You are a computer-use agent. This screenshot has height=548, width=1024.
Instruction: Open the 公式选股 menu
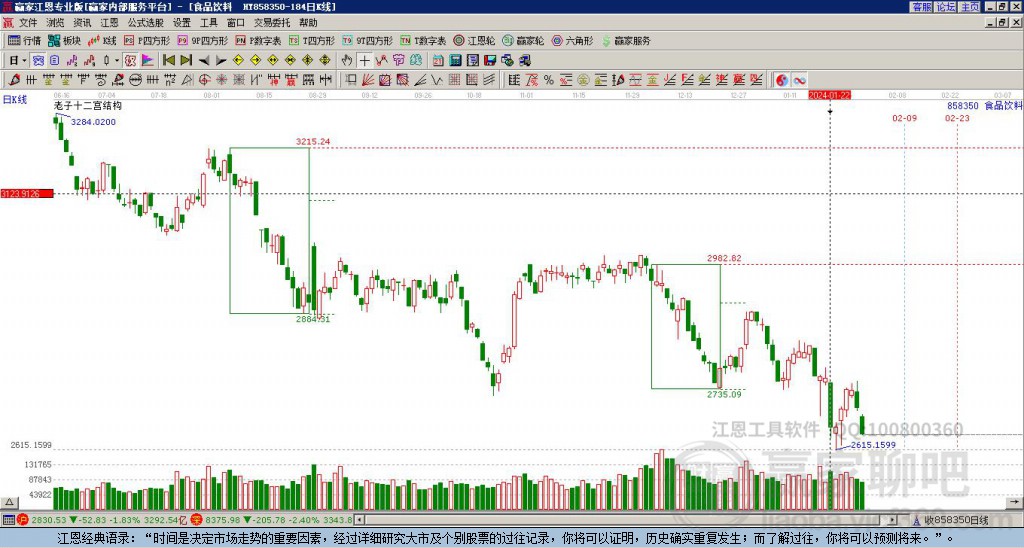pos(146,23)
